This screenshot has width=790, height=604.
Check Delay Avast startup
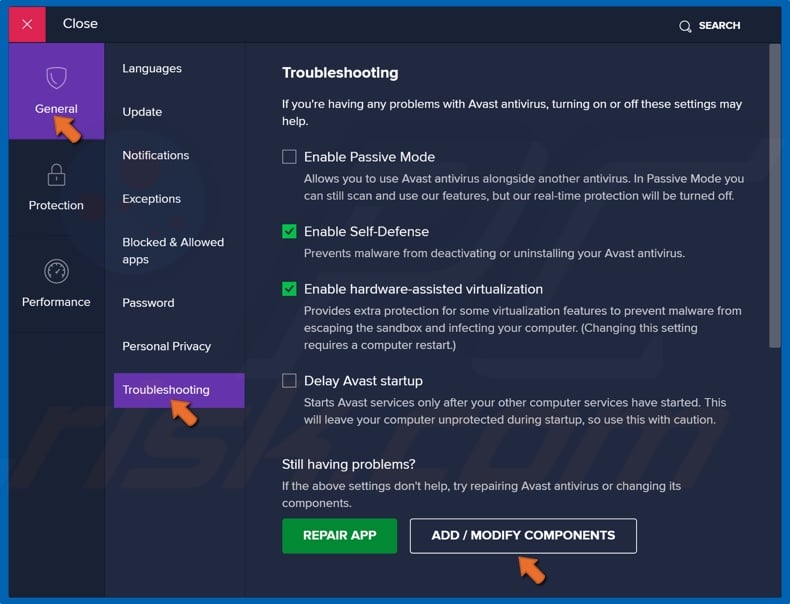[x=289, y=380]
